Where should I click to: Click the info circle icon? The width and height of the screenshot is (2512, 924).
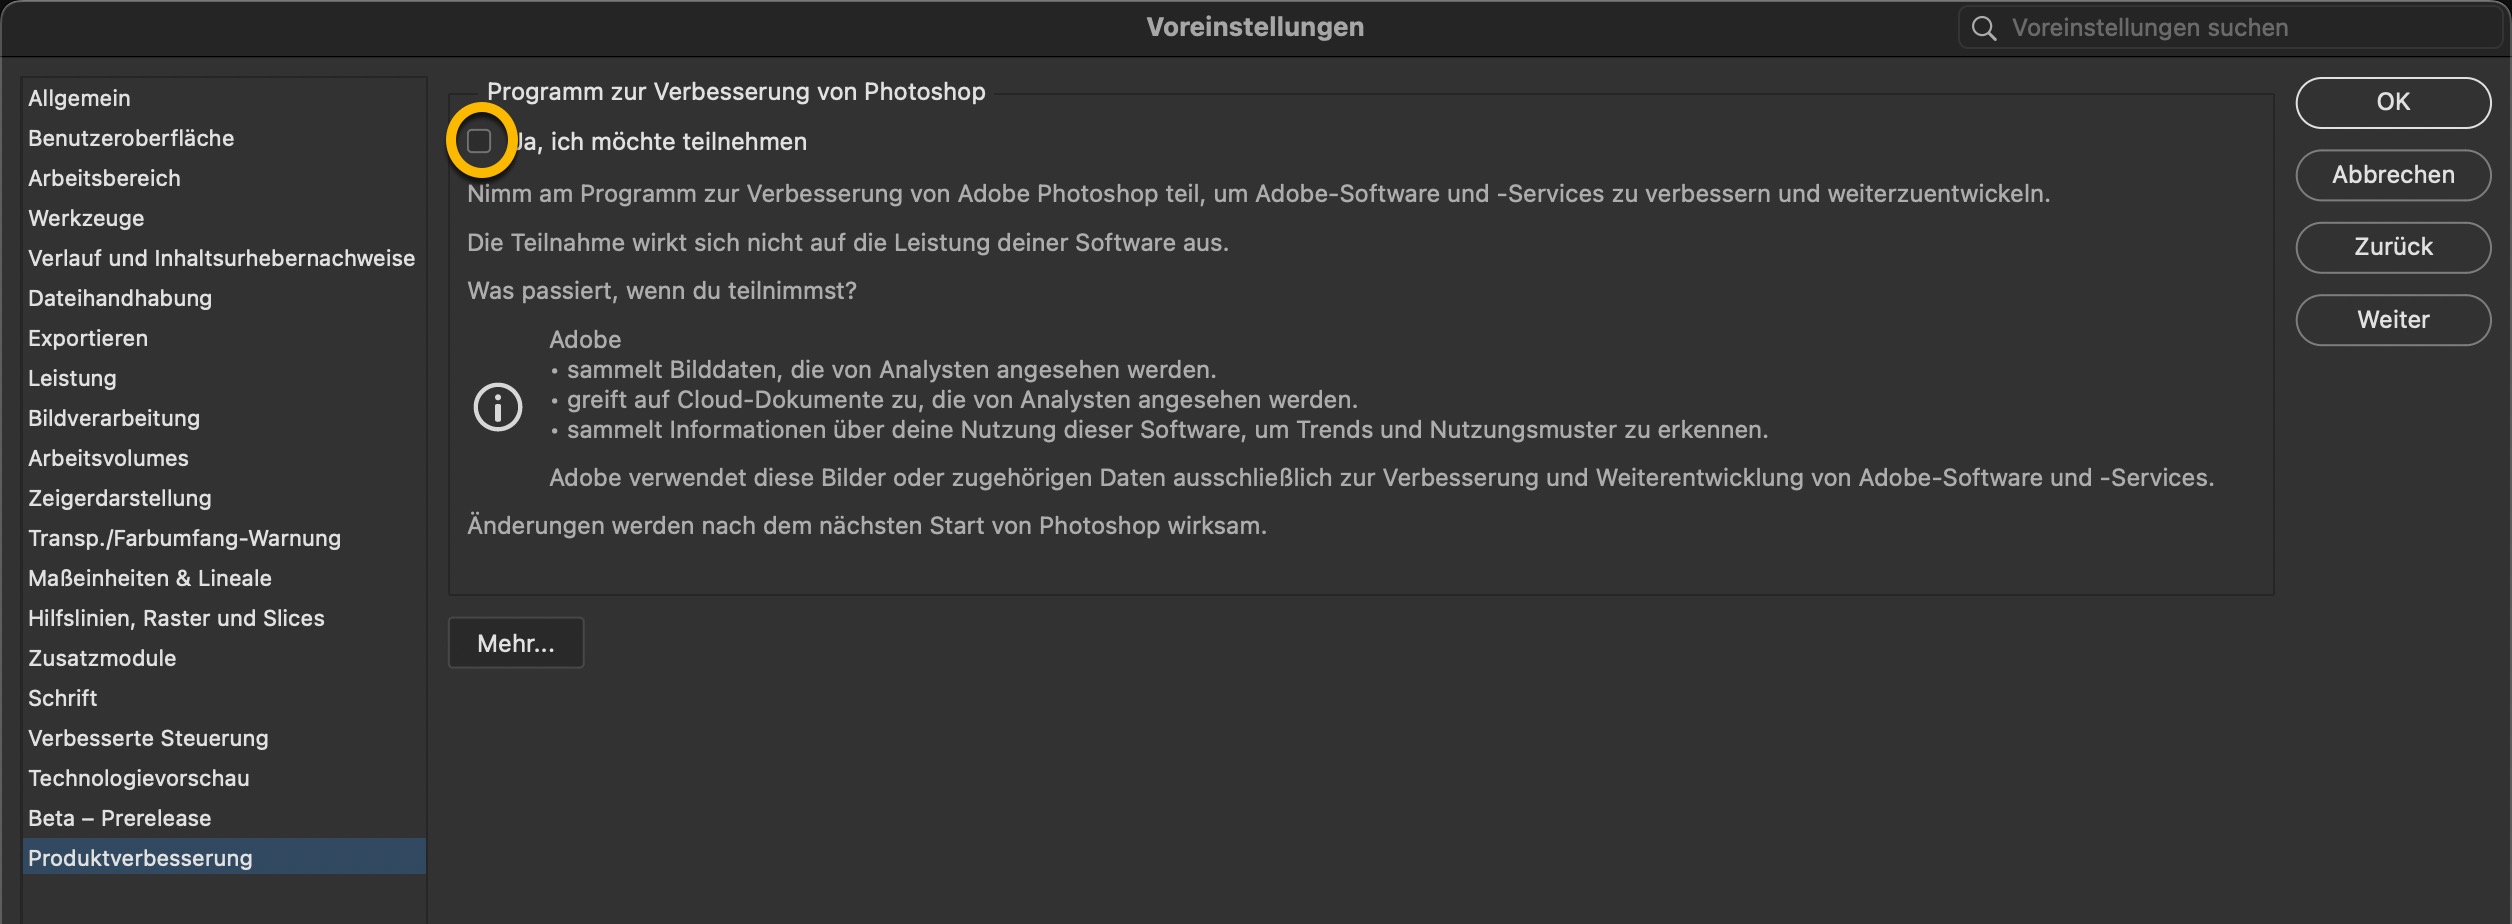coord(498,407)
